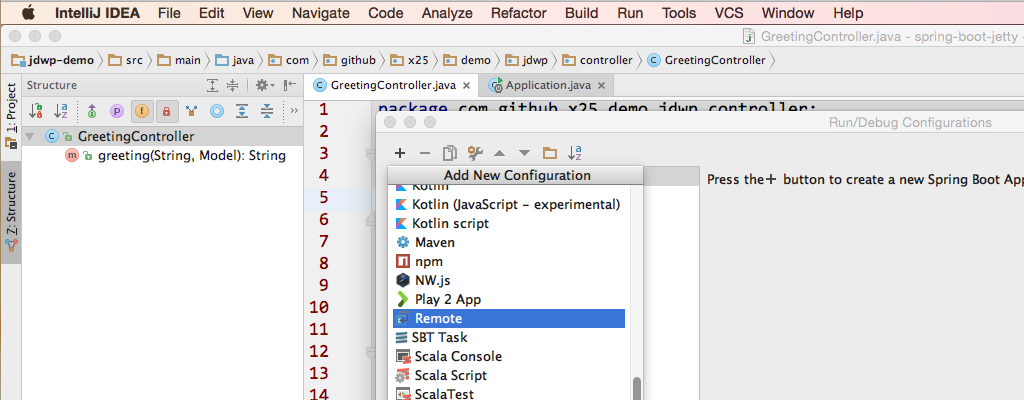
Task: Select Maven configuration type
Action: [509, 242]
